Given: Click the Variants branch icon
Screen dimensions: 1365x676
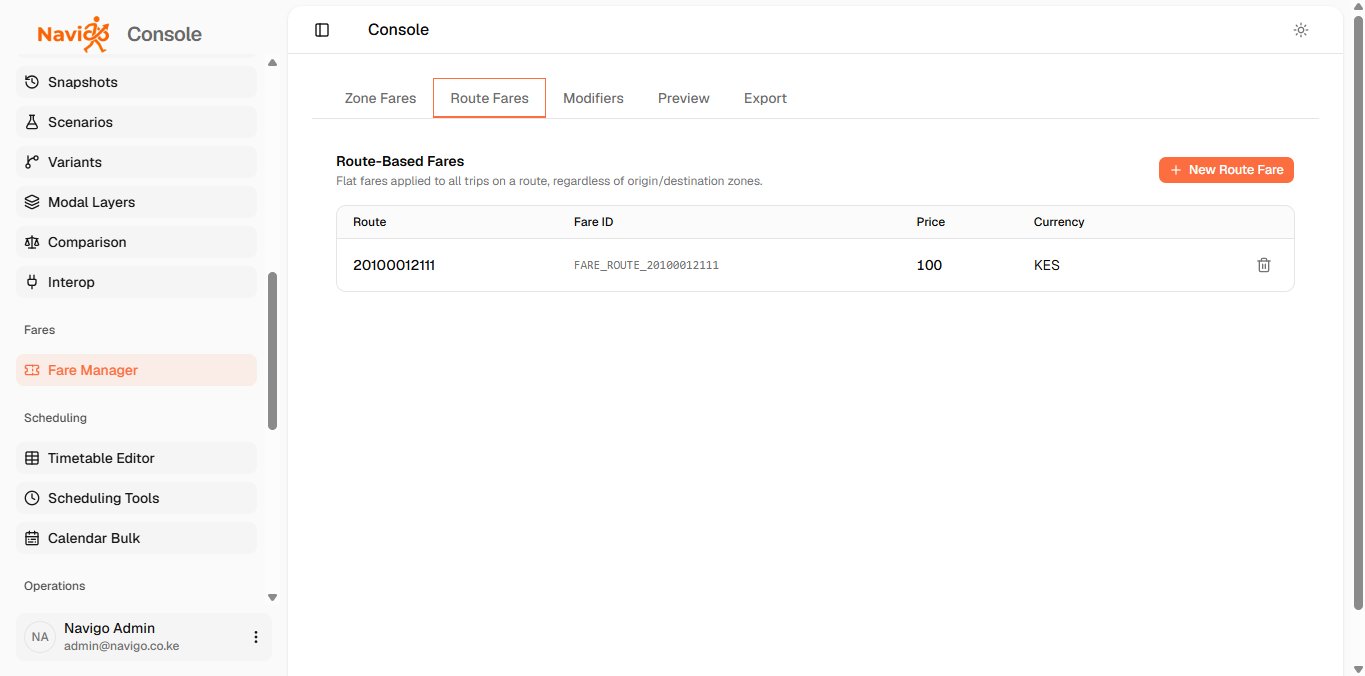Looking at the screenshot, I should coord(32,162).
